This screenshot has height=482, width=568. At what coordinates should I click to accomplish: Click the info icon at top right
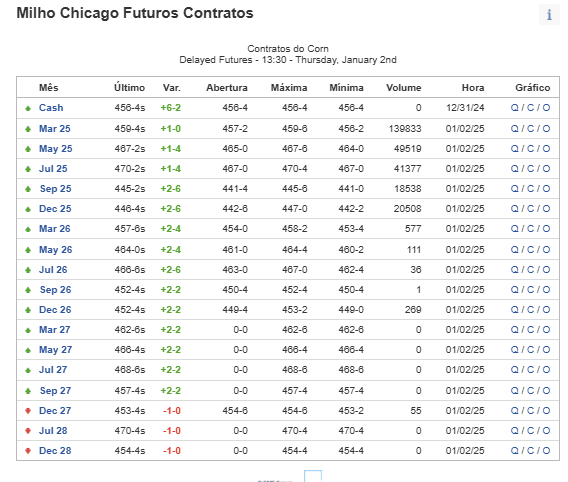[x=549, y=14]
